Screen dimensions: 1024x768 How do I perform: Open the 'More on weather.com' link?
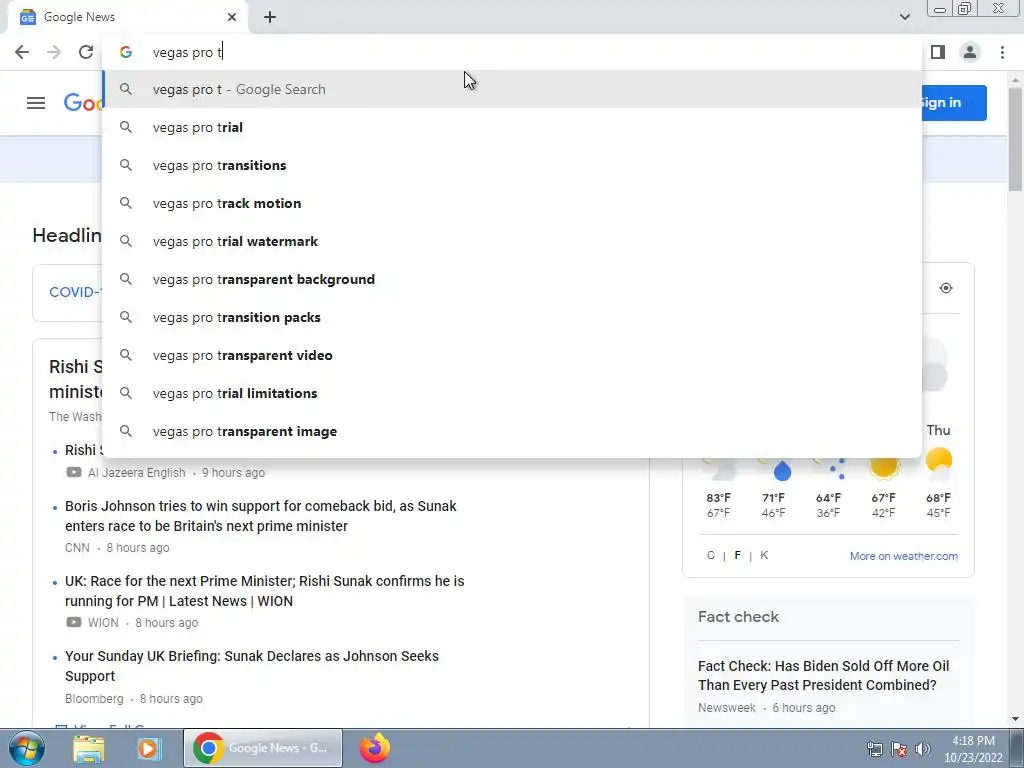coord(904,556)
